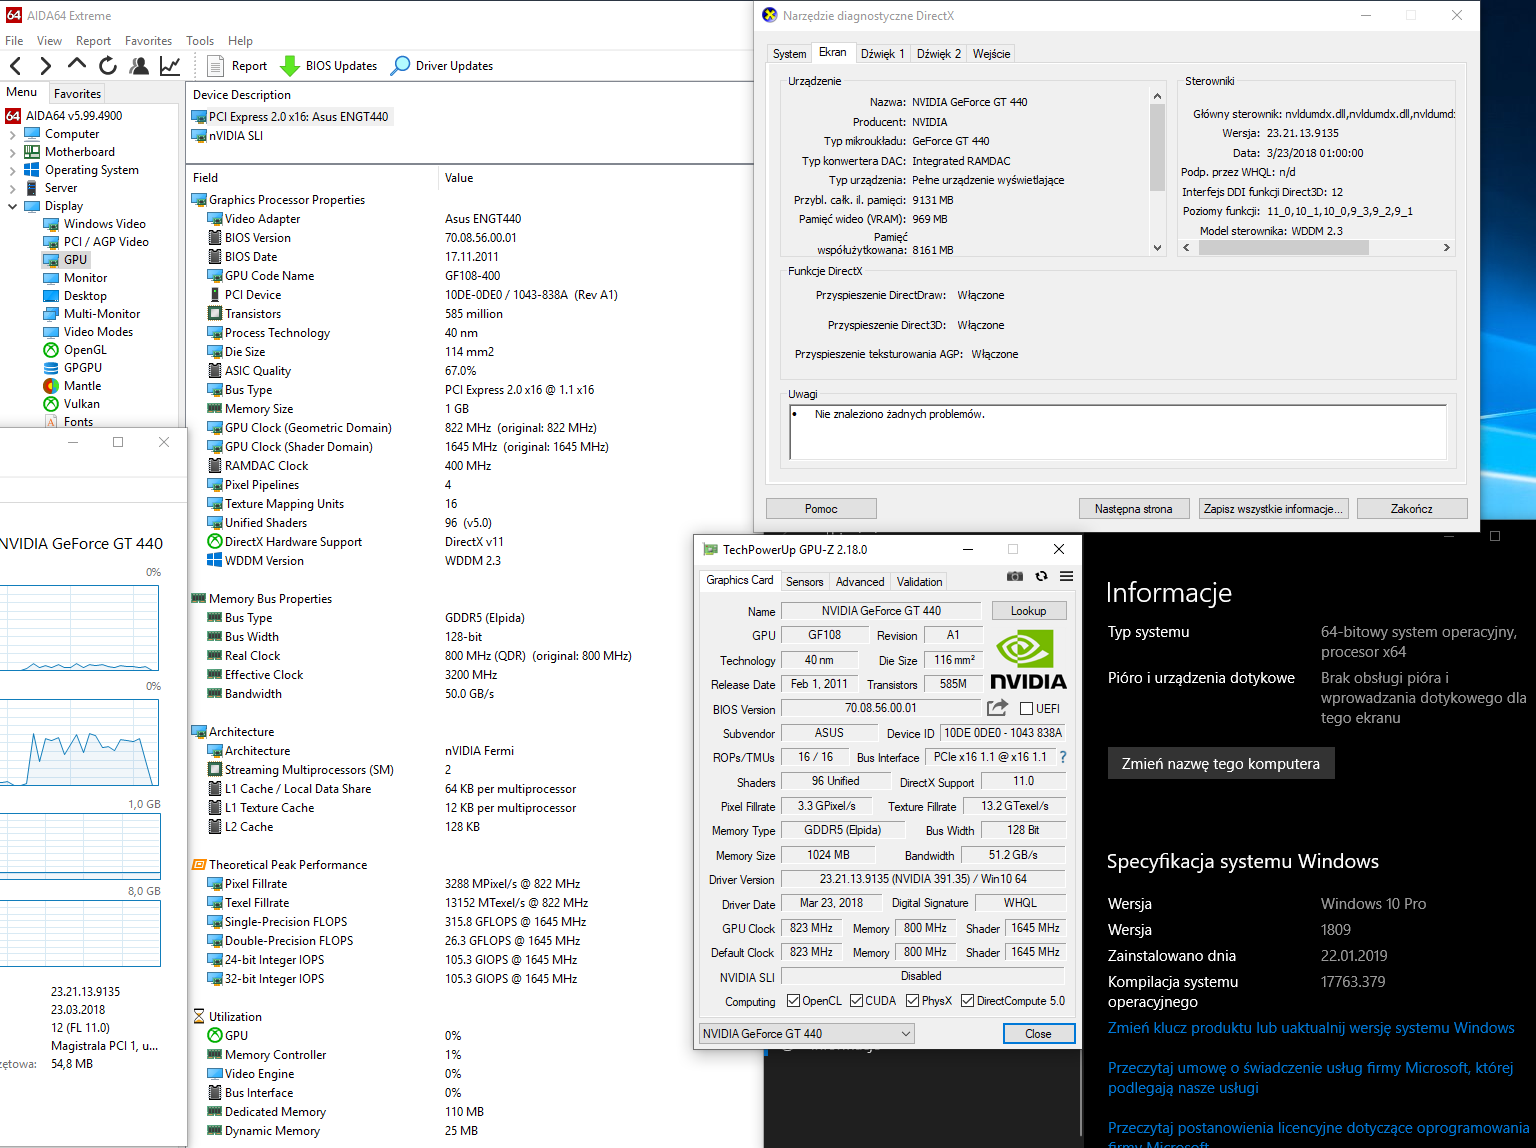Open the Favorites menu in AIDA64
This screenshot has width=1536, height=1148.
coord(148,41)
